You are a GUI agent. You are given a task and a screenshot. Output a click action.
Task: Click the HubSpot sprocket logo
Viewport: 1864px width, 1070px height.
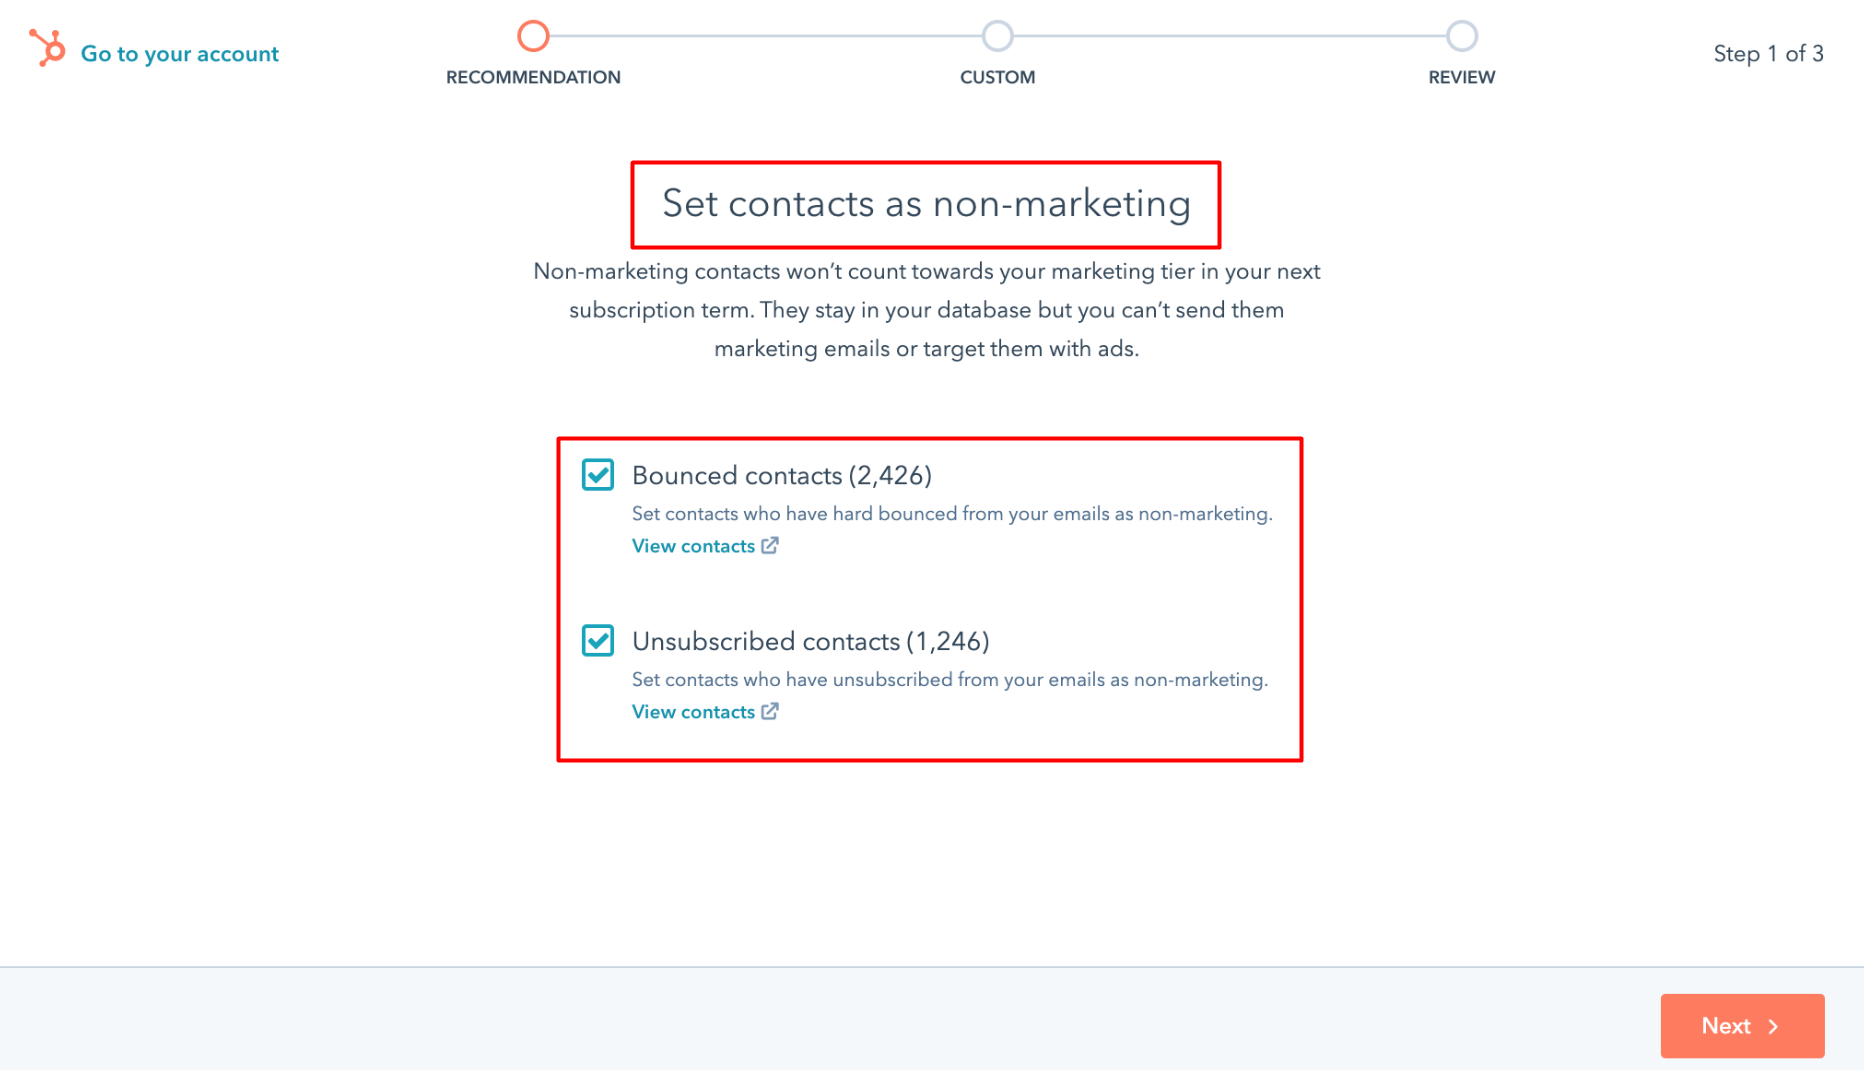click(x=47, y=48)
